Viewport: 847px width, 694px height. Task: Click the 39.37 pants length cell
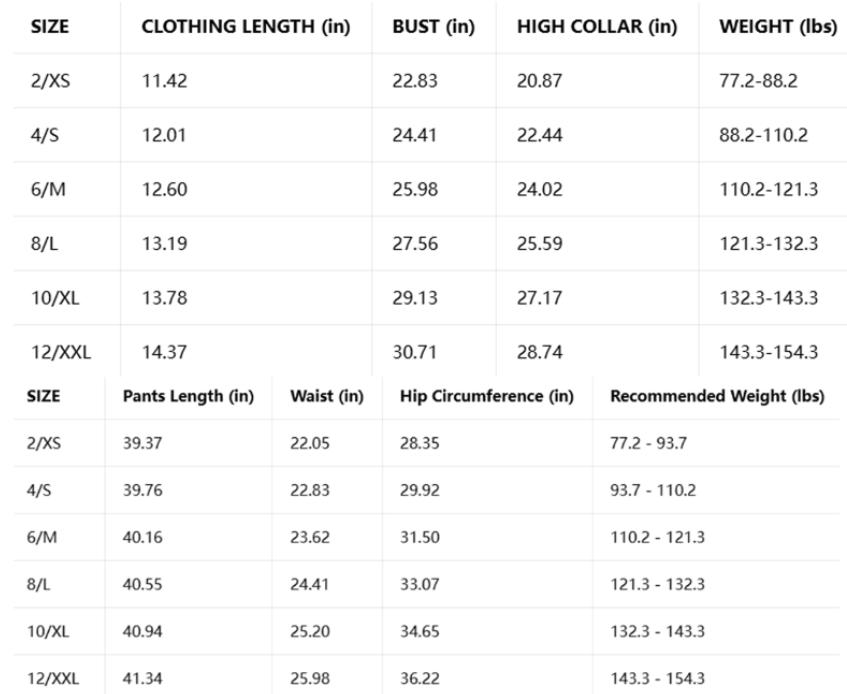[x=142, y=443]
